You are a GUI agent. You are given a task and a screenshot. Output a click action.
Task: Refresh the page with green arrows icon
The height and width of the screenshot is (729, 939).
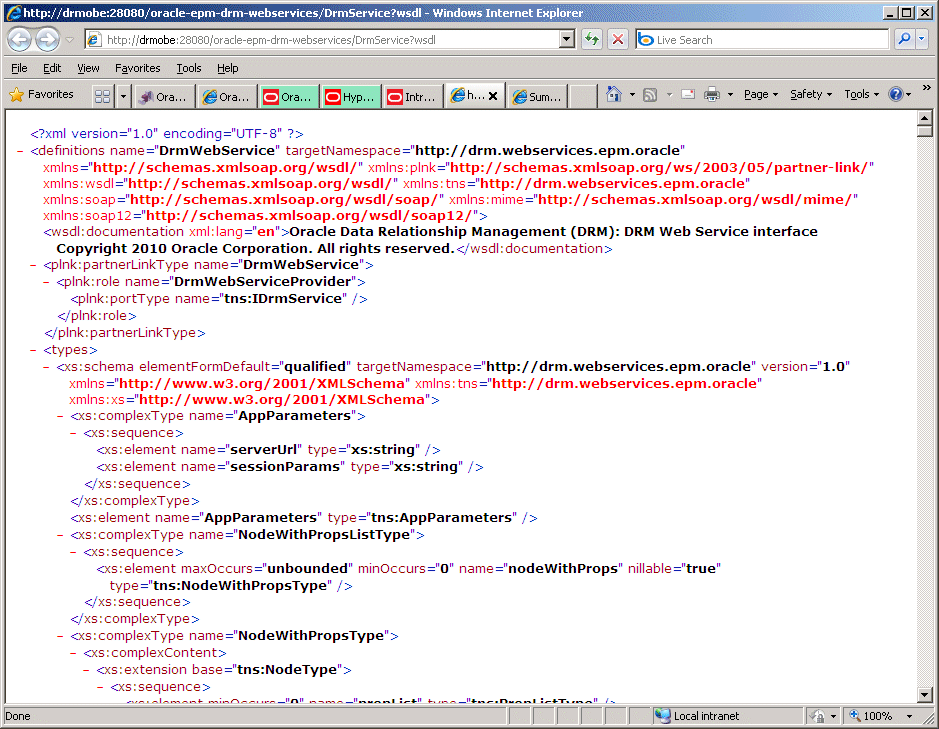click(592, 40)
